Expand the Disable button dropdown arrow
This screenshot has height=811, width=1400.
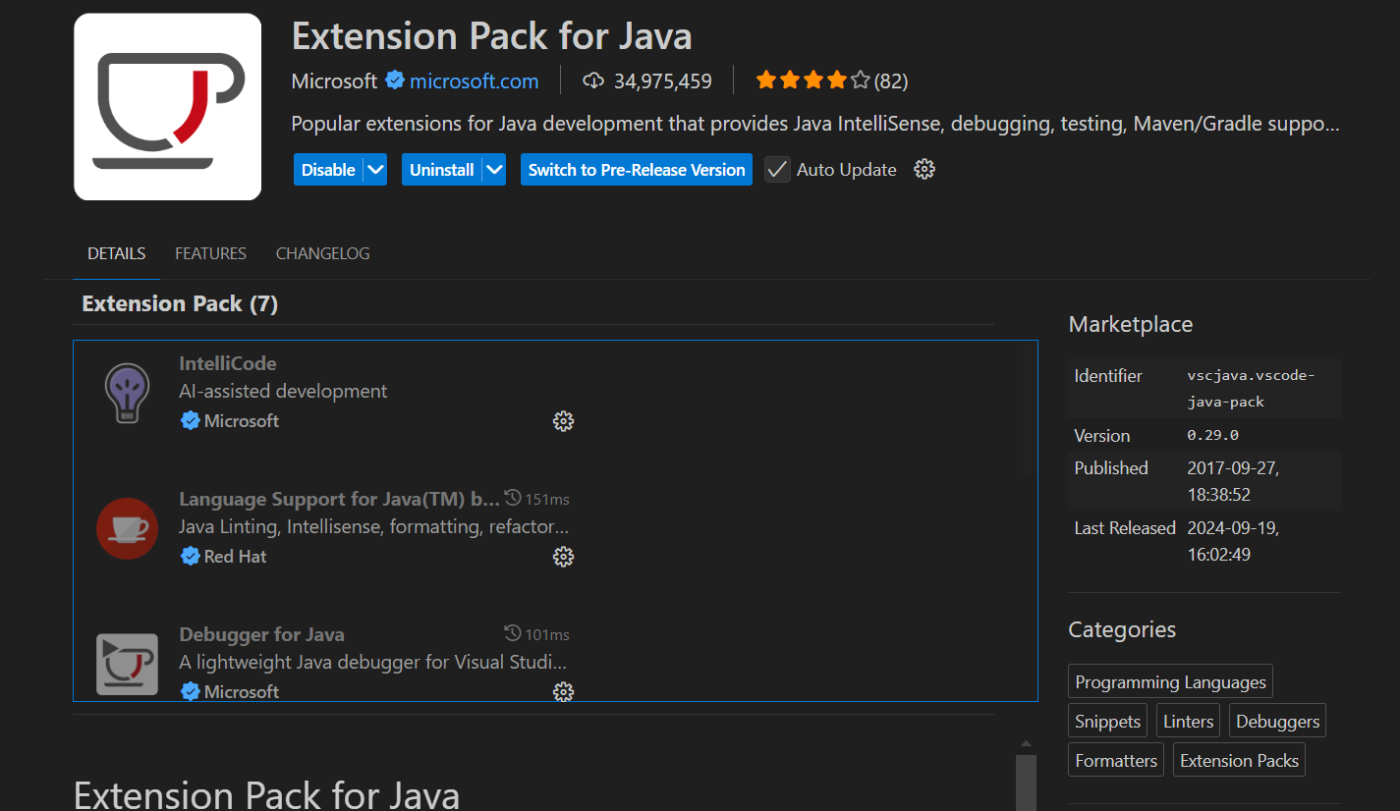pyautogui.click(x=376, y=169)
